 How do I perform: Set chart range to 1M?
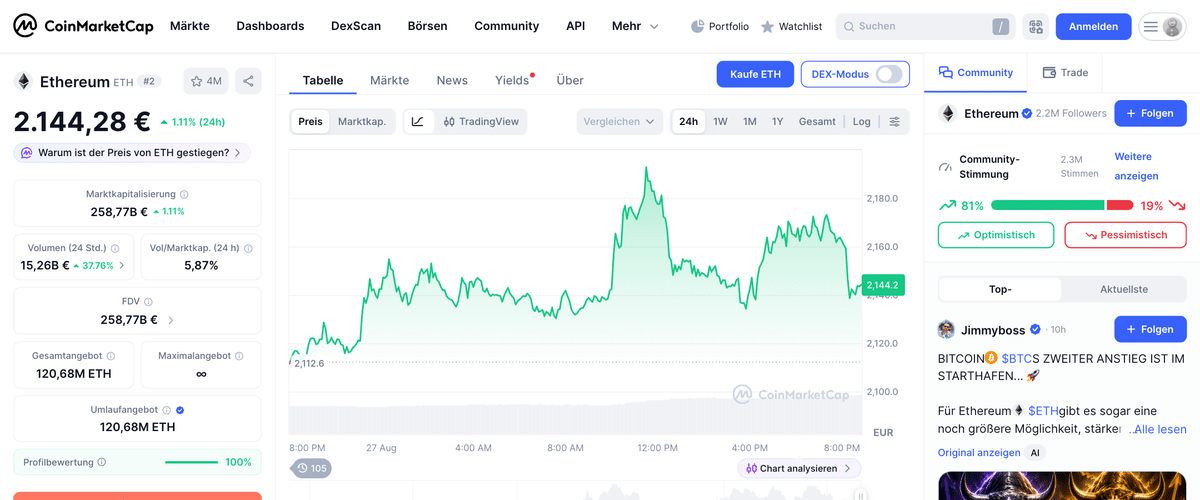(x=749, y=121)
